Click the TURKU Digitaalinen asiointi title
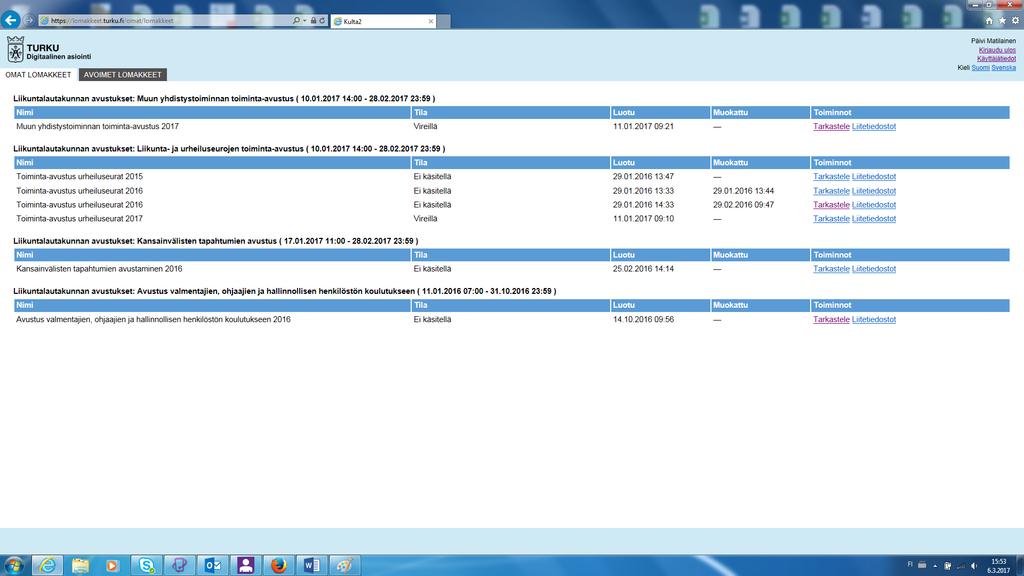This screenshot has height=576, width=1024. point(59,52)
